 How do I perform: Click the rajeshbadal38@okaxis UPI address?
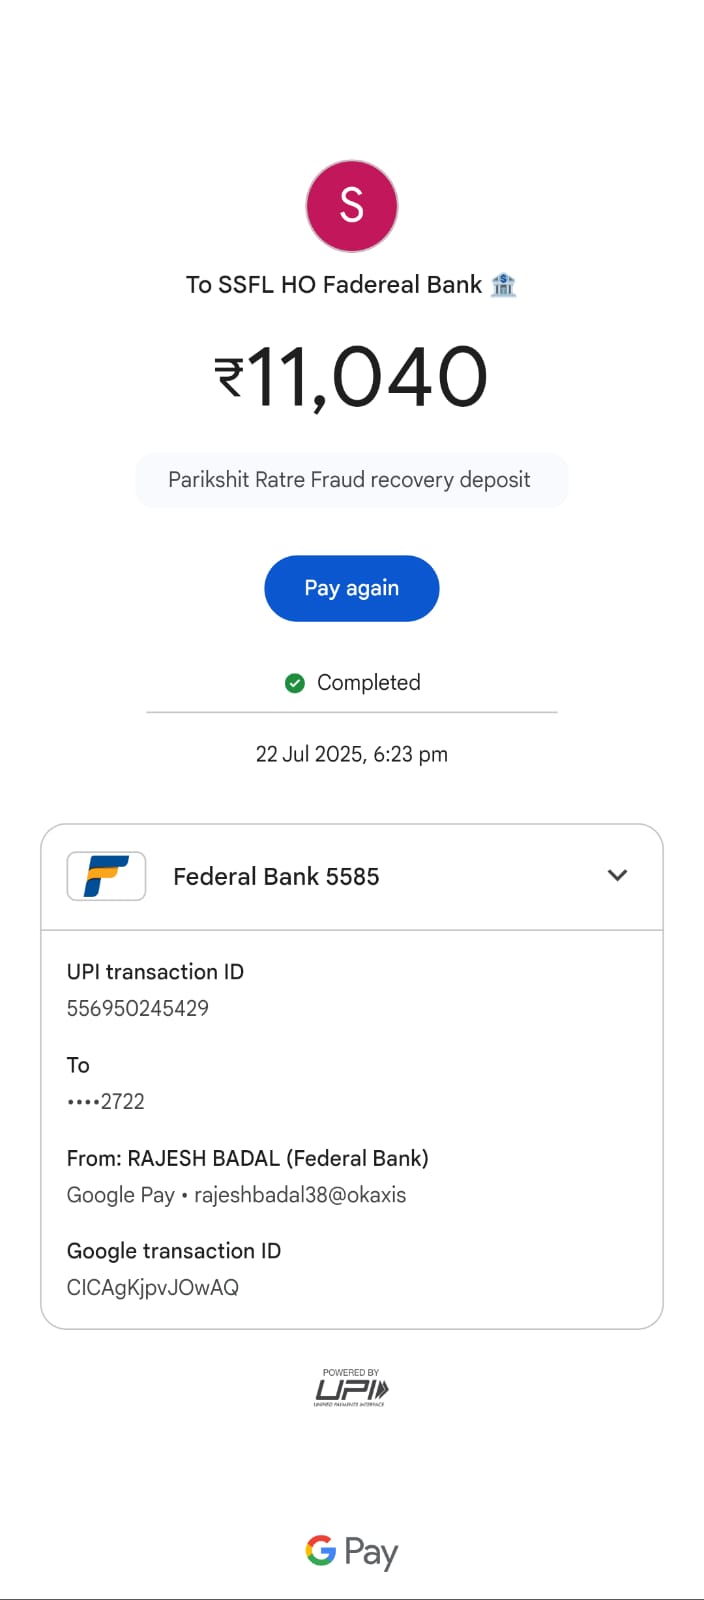point(300,1195)
